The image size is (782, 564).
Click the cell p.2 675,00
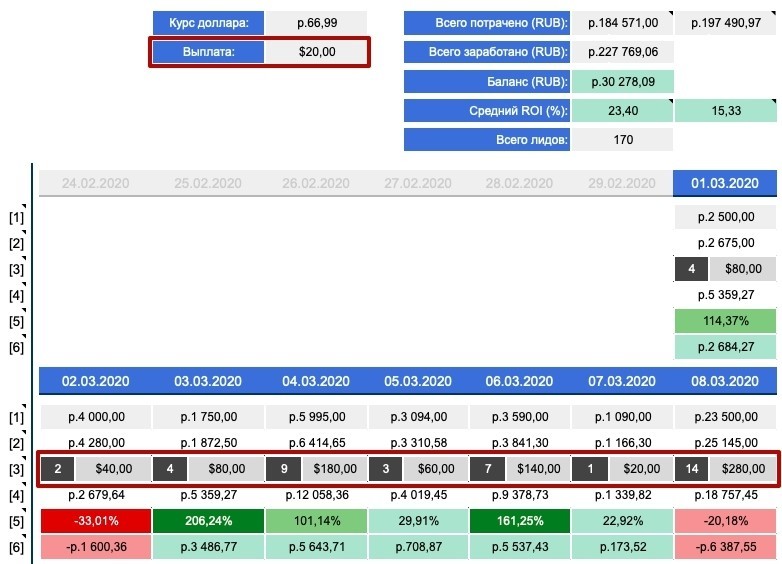point(726,243)
